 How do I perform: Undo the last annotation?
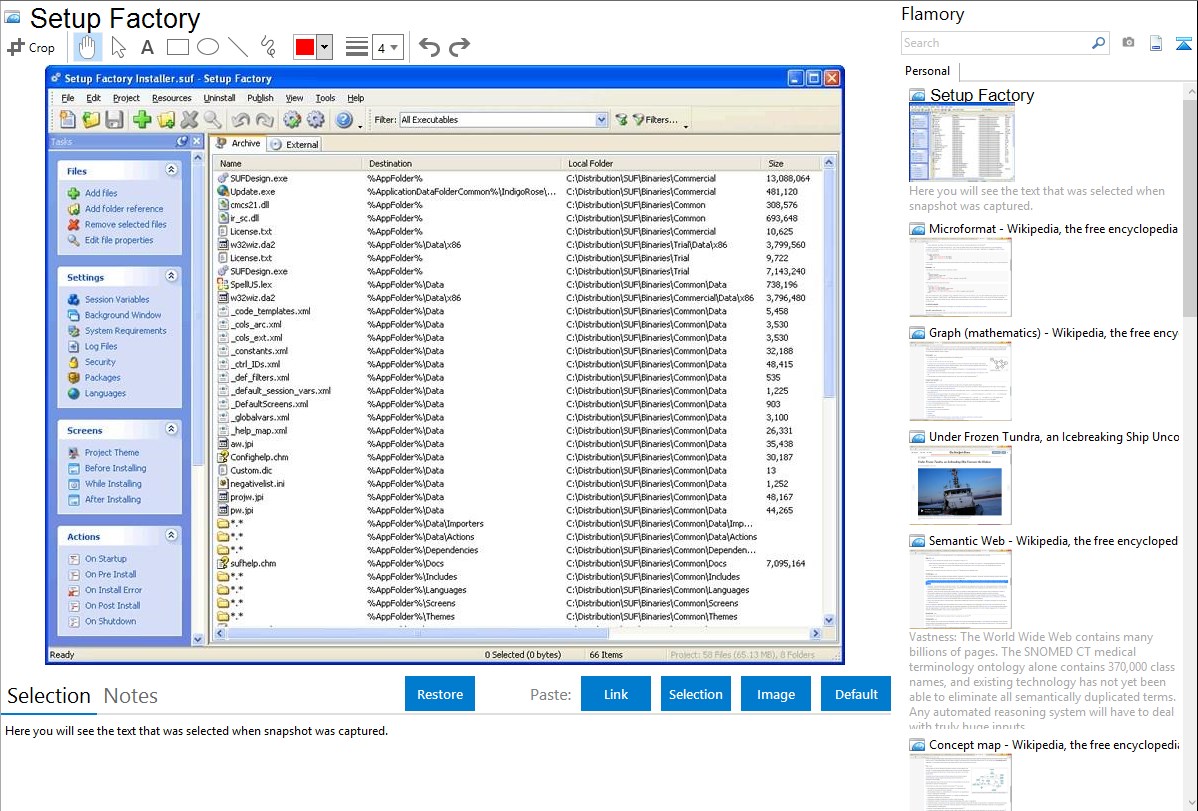tap(429, 47)
